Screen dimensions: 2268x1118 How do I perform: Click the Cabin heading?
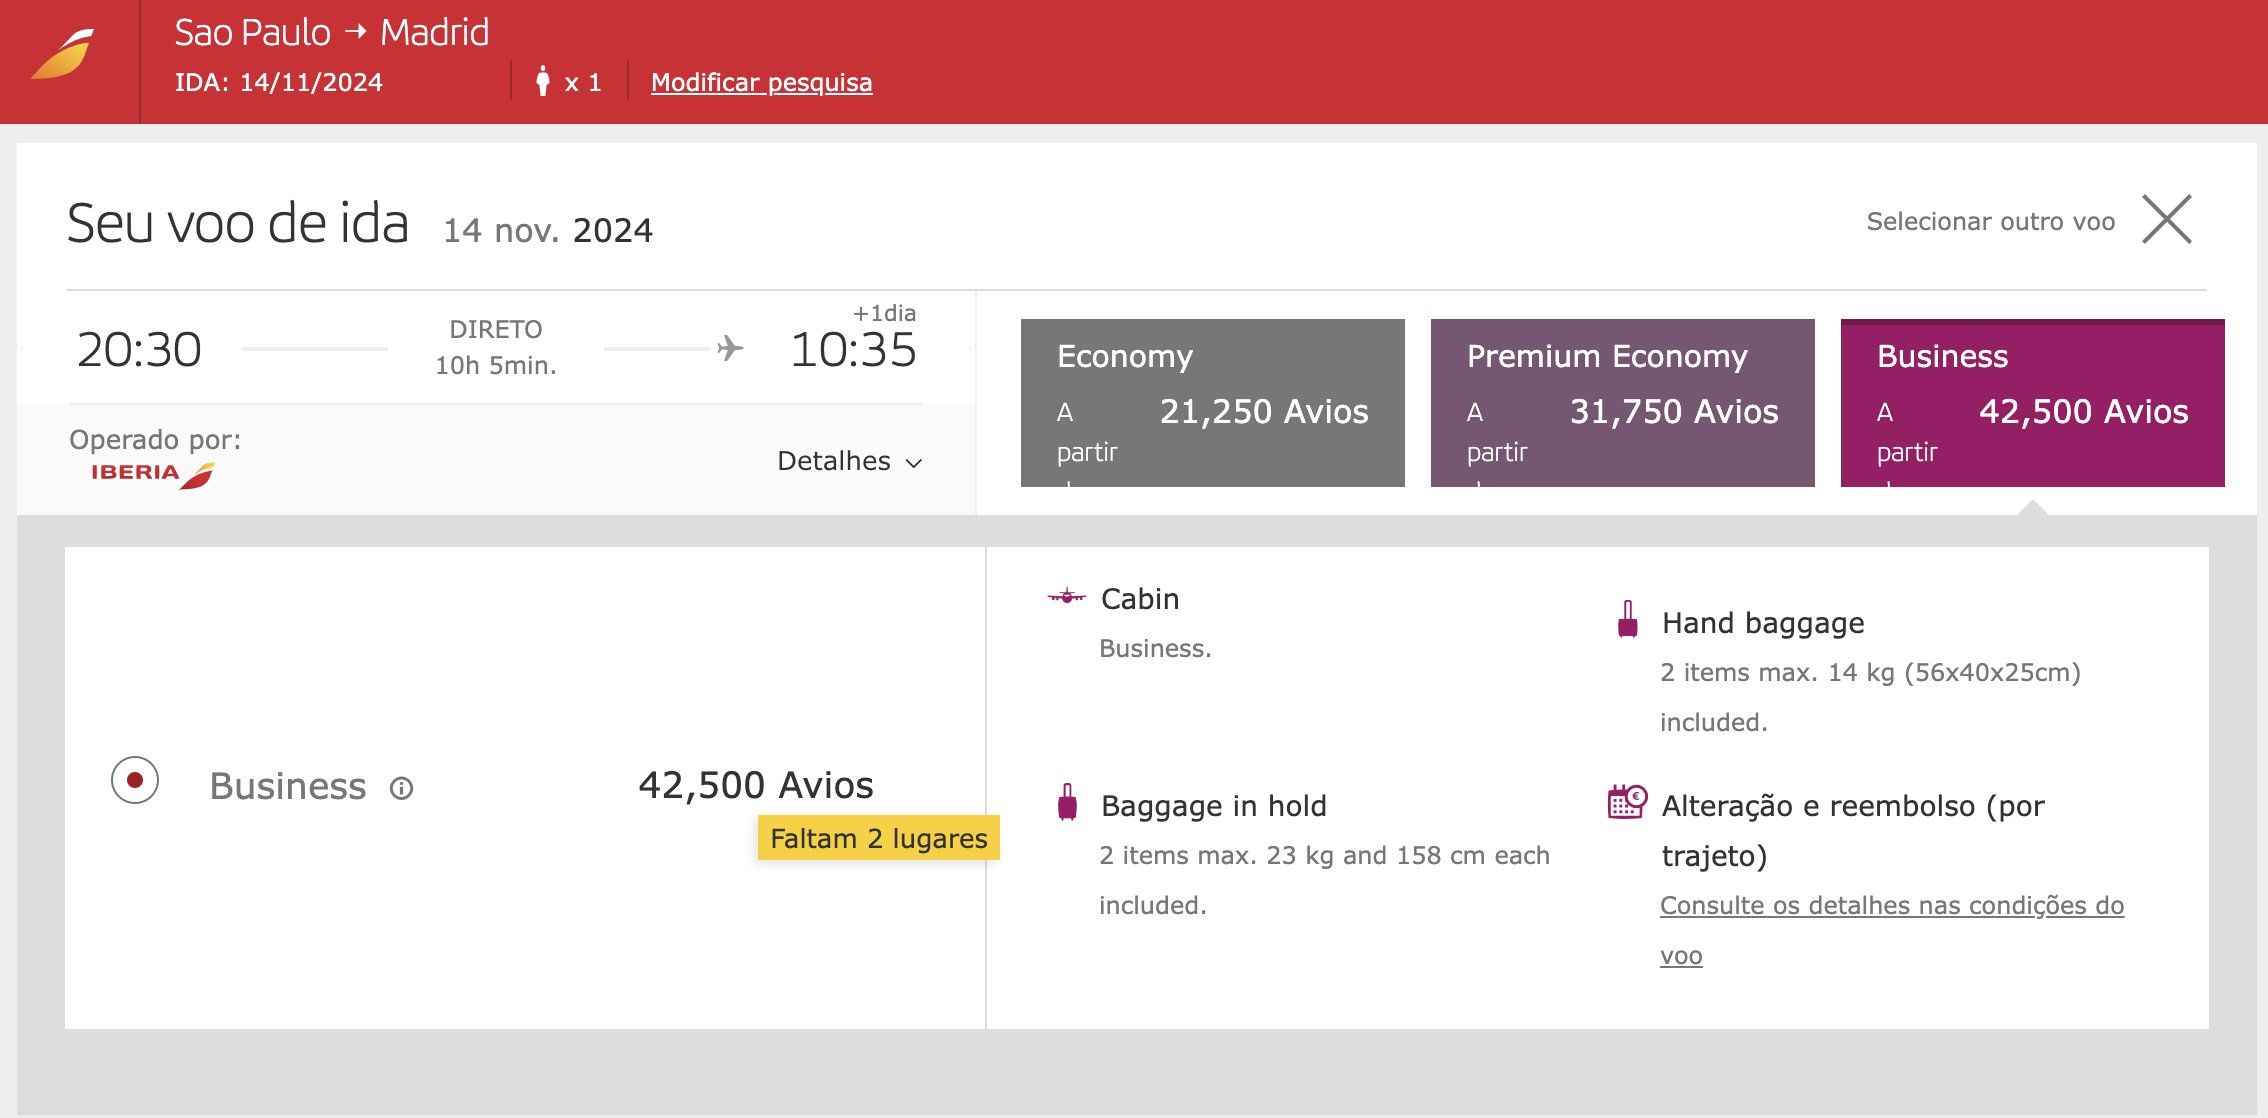[x=1140, y=599]
